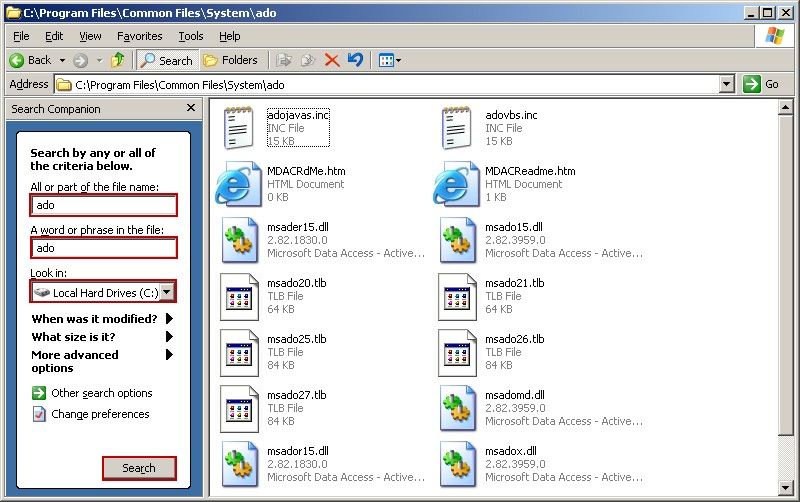Click the Move To toolbar icon
The image size is (800, 502).
[284, 60]
